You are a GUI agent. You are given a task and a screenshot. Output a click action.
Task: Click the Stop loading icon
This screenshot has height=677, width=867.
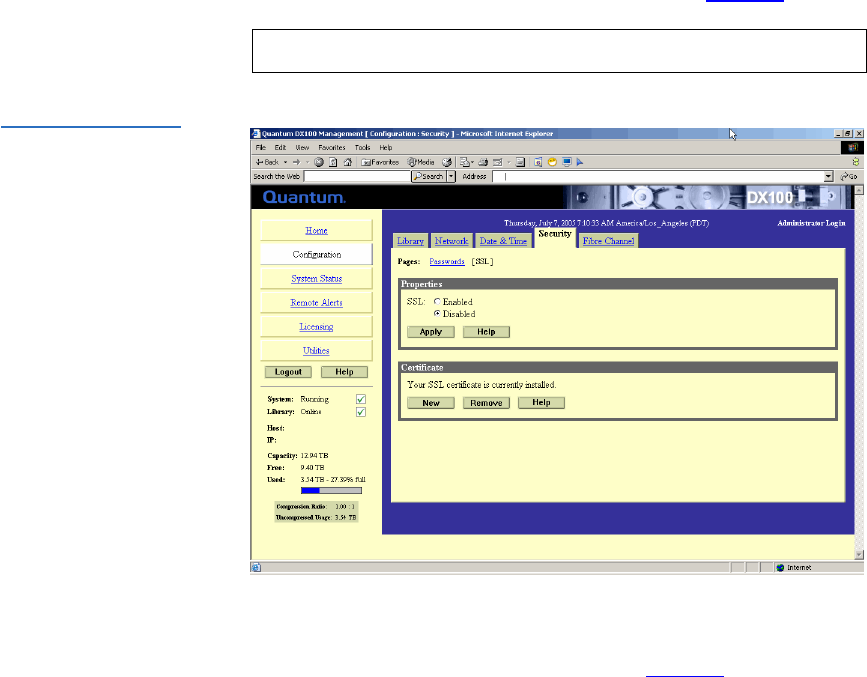pyautogui.click(x=319, y=162)
